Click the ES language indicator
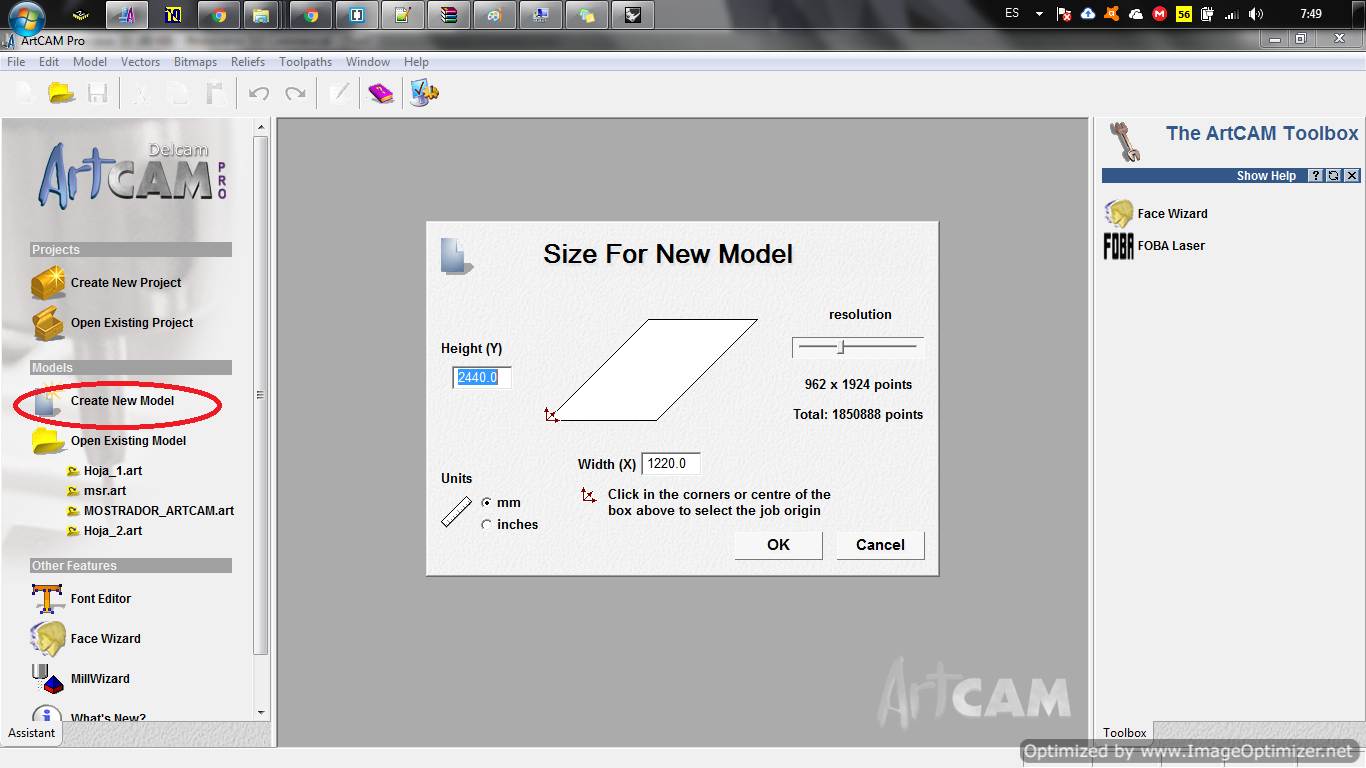1366x768 pixels. pyautogui.click(x=1012, y=14)
